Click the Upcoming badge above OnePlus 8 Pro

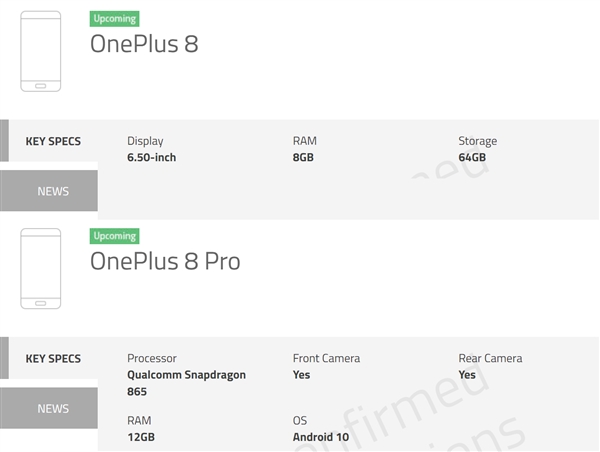(114, 236)
